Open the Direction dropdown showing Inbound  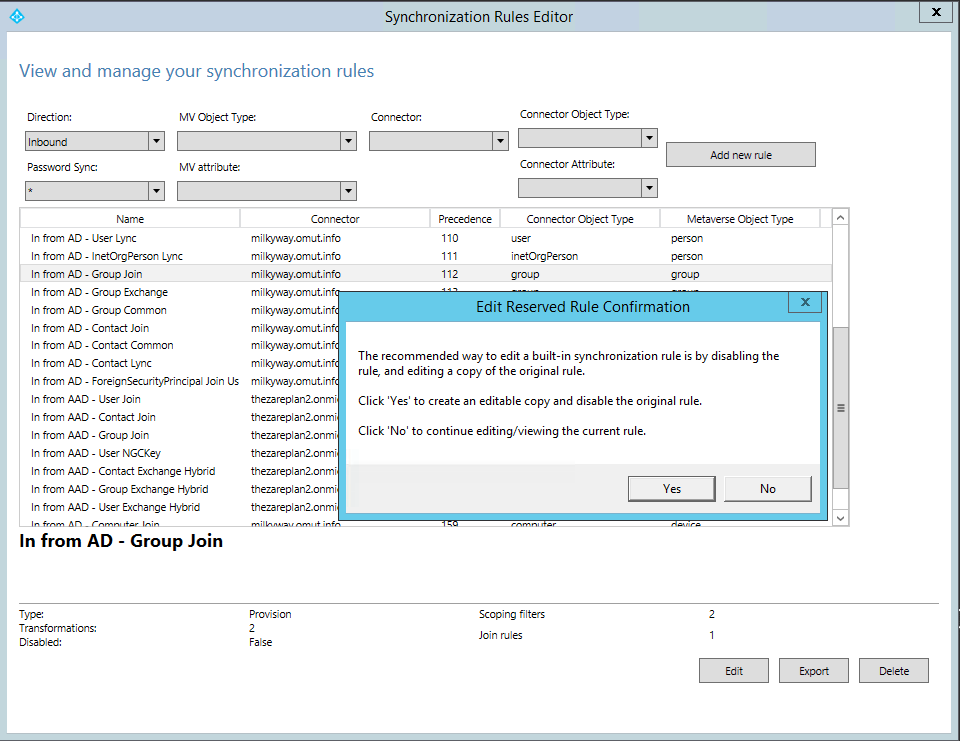(95, 141)
